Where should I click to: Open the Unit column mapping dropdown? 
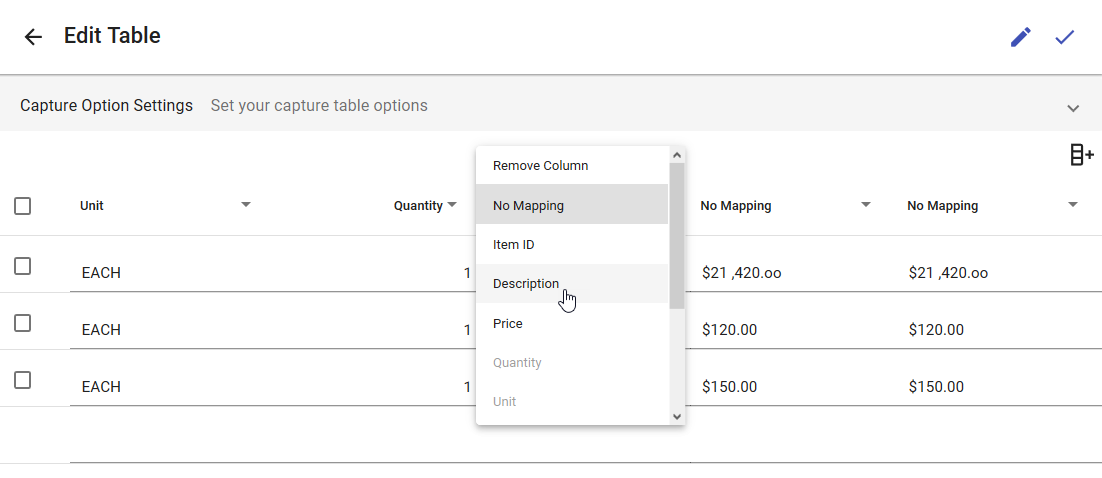click(x=246, y=205)
